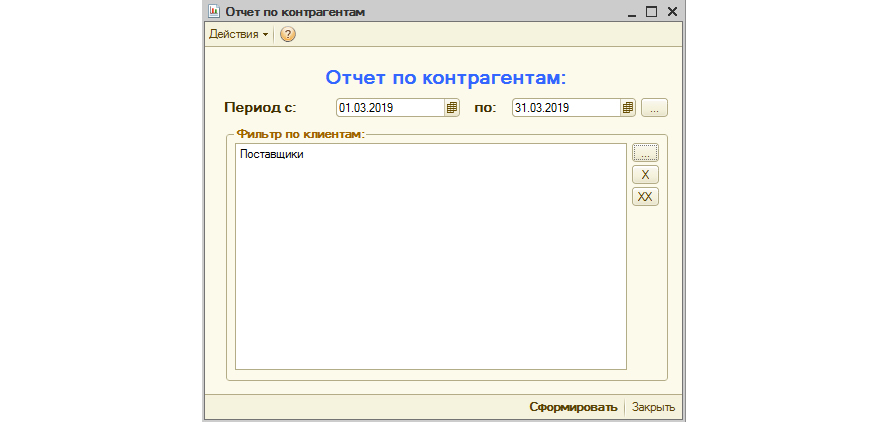Open period selection ellipsis next to end date
The height and width of the screenshot is (422, 887).
[x=654, y=108]
